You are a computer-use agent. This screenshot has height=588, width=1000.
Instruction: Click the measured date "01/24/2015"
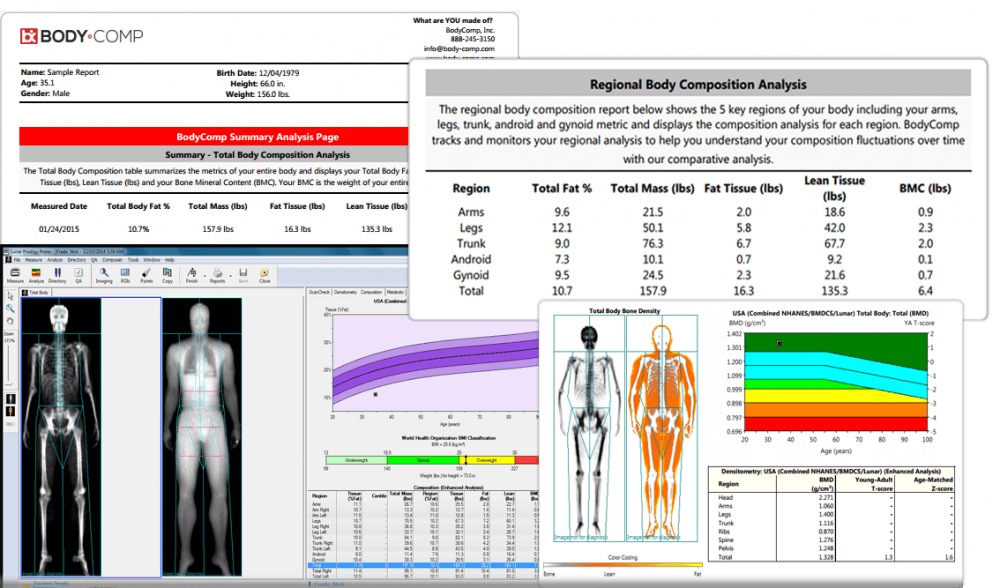(59, 229)
